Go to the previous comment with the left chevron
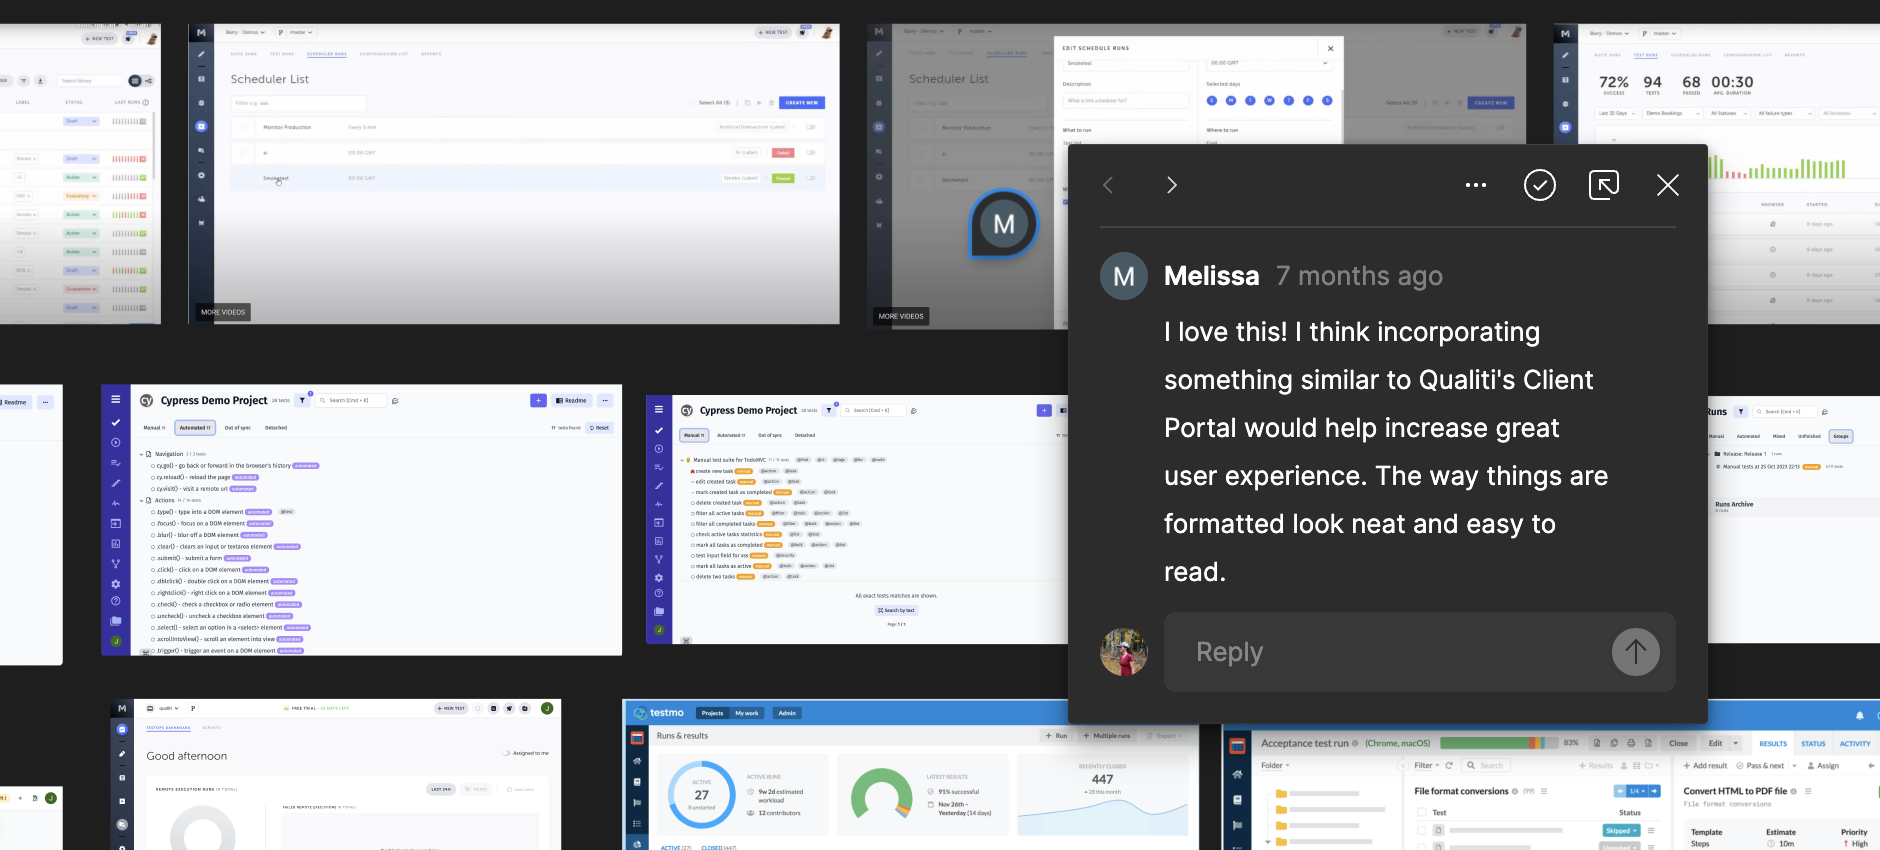The image size is (1880, 850). coord(1108,185)
